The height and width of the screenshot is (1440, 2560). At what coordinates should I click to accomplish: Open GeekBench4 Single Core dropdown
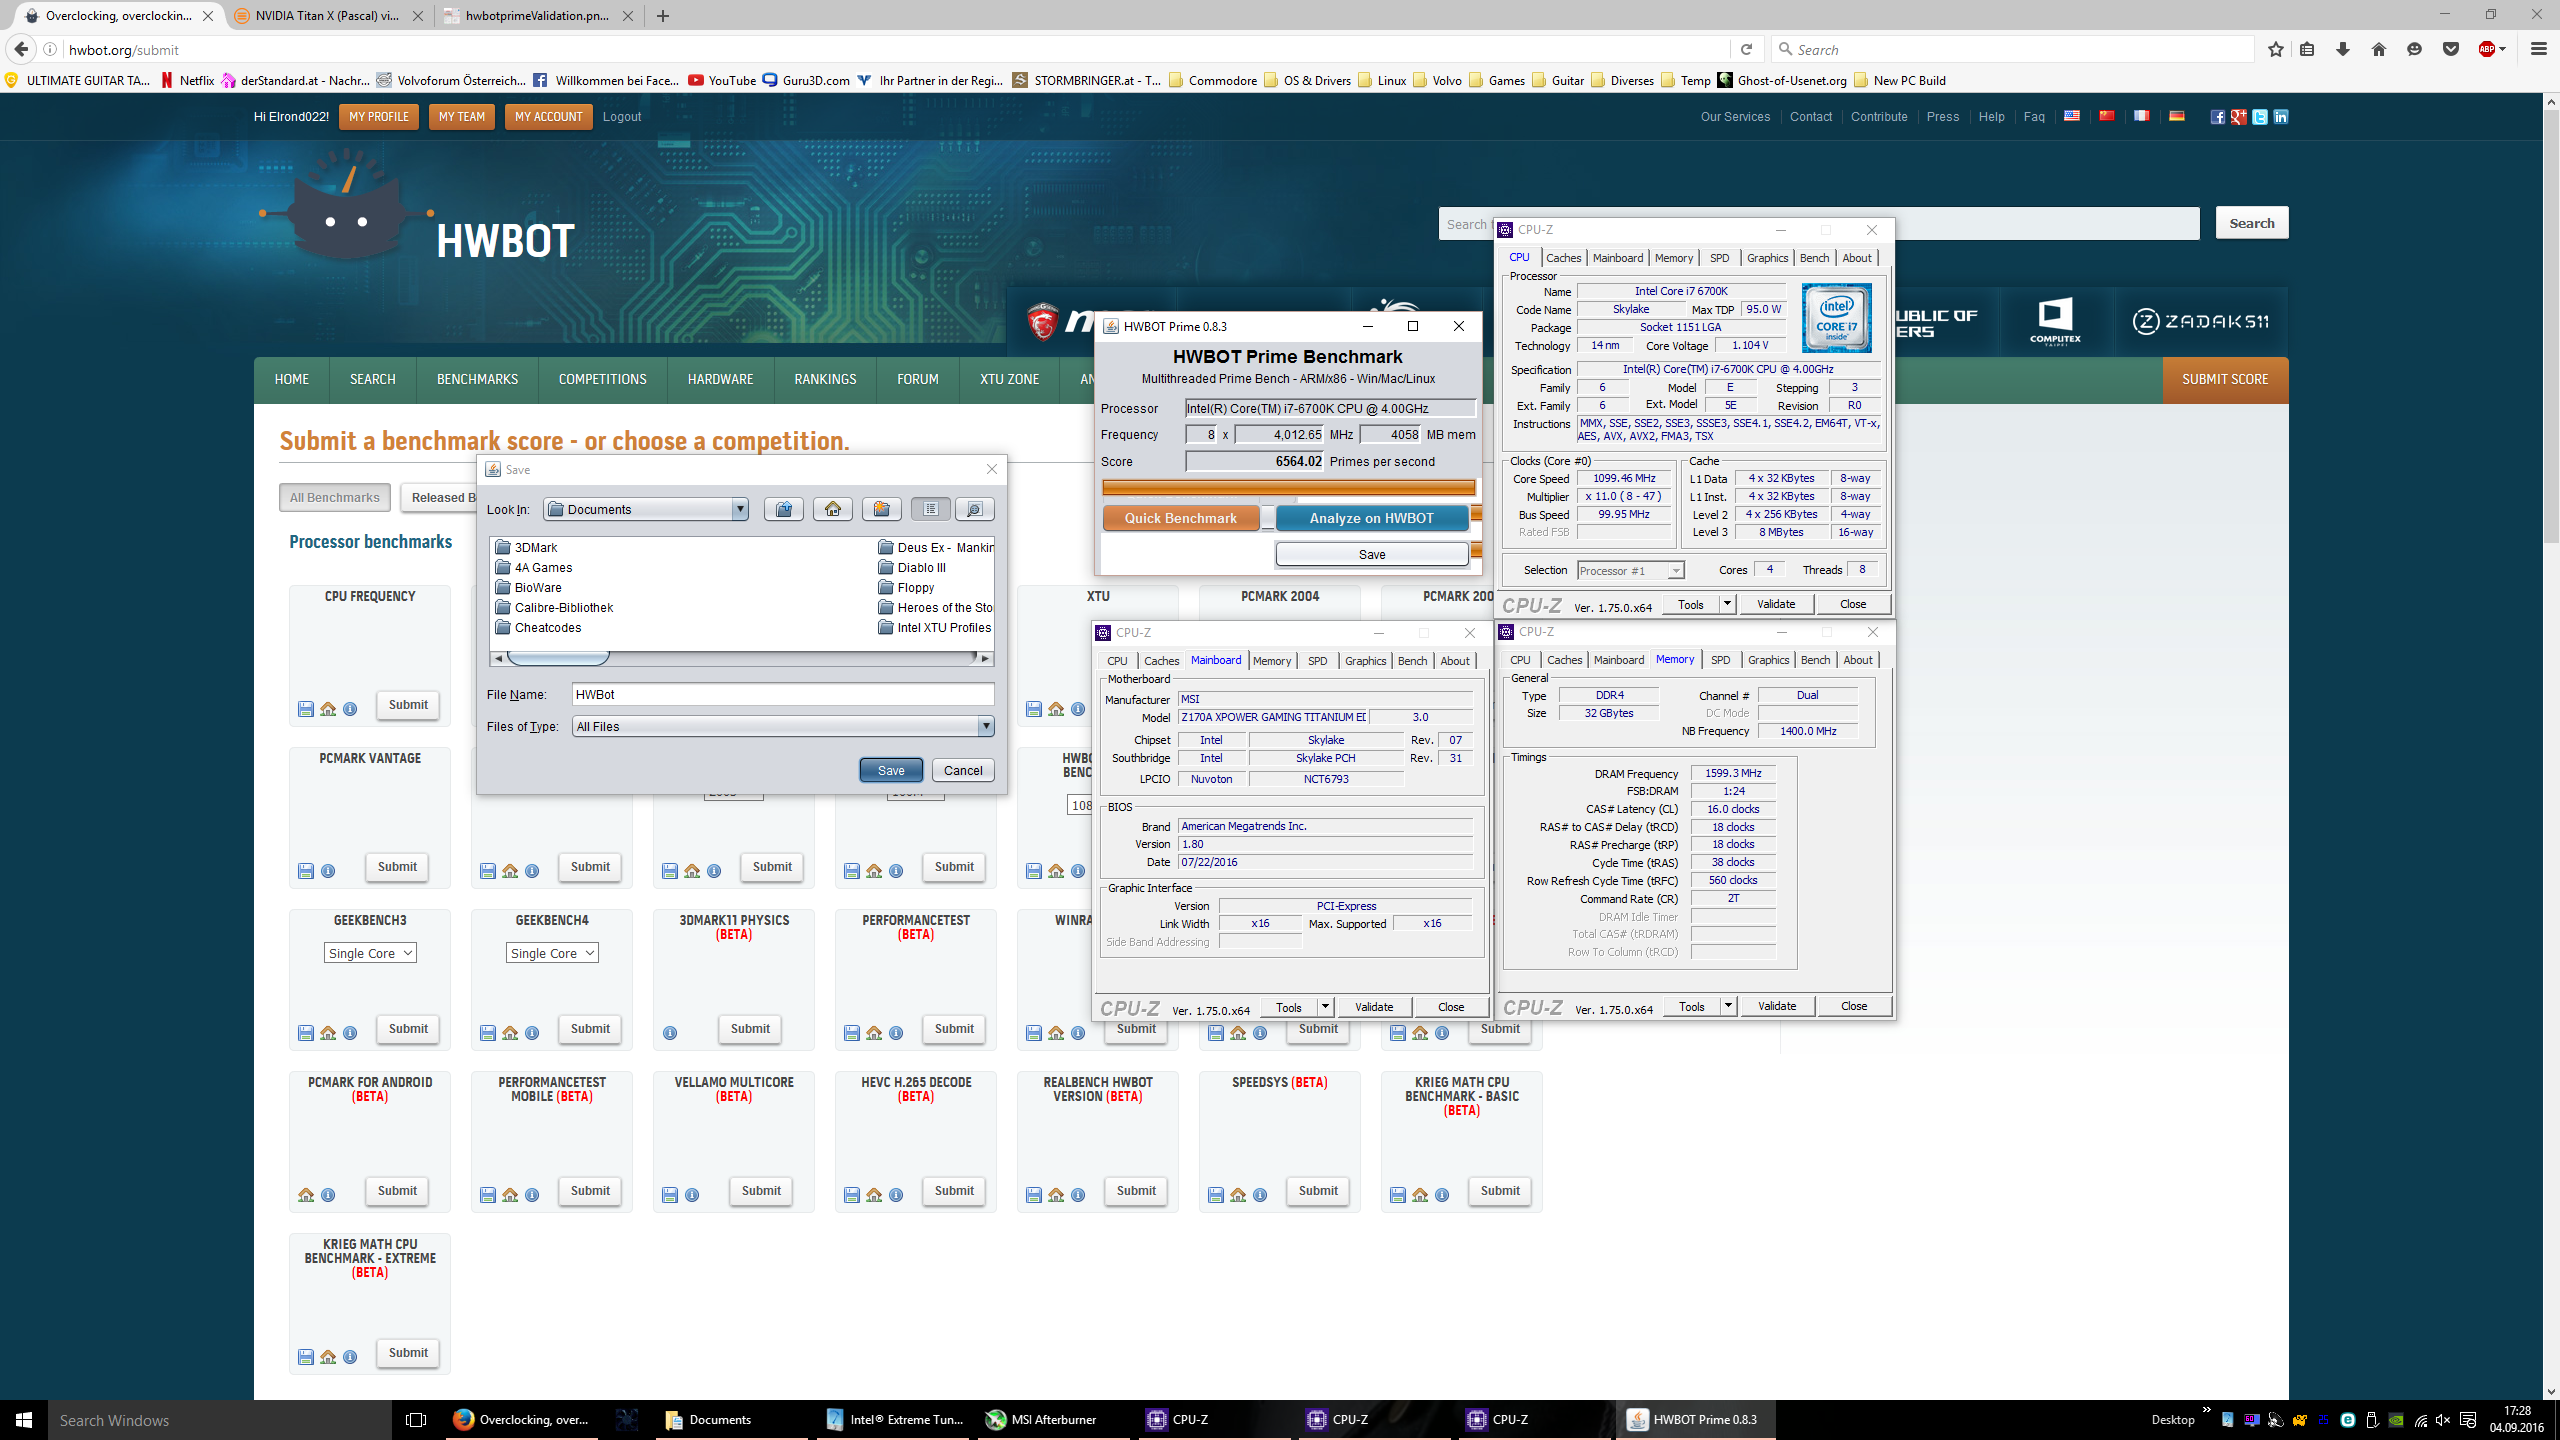coord(552,953)
